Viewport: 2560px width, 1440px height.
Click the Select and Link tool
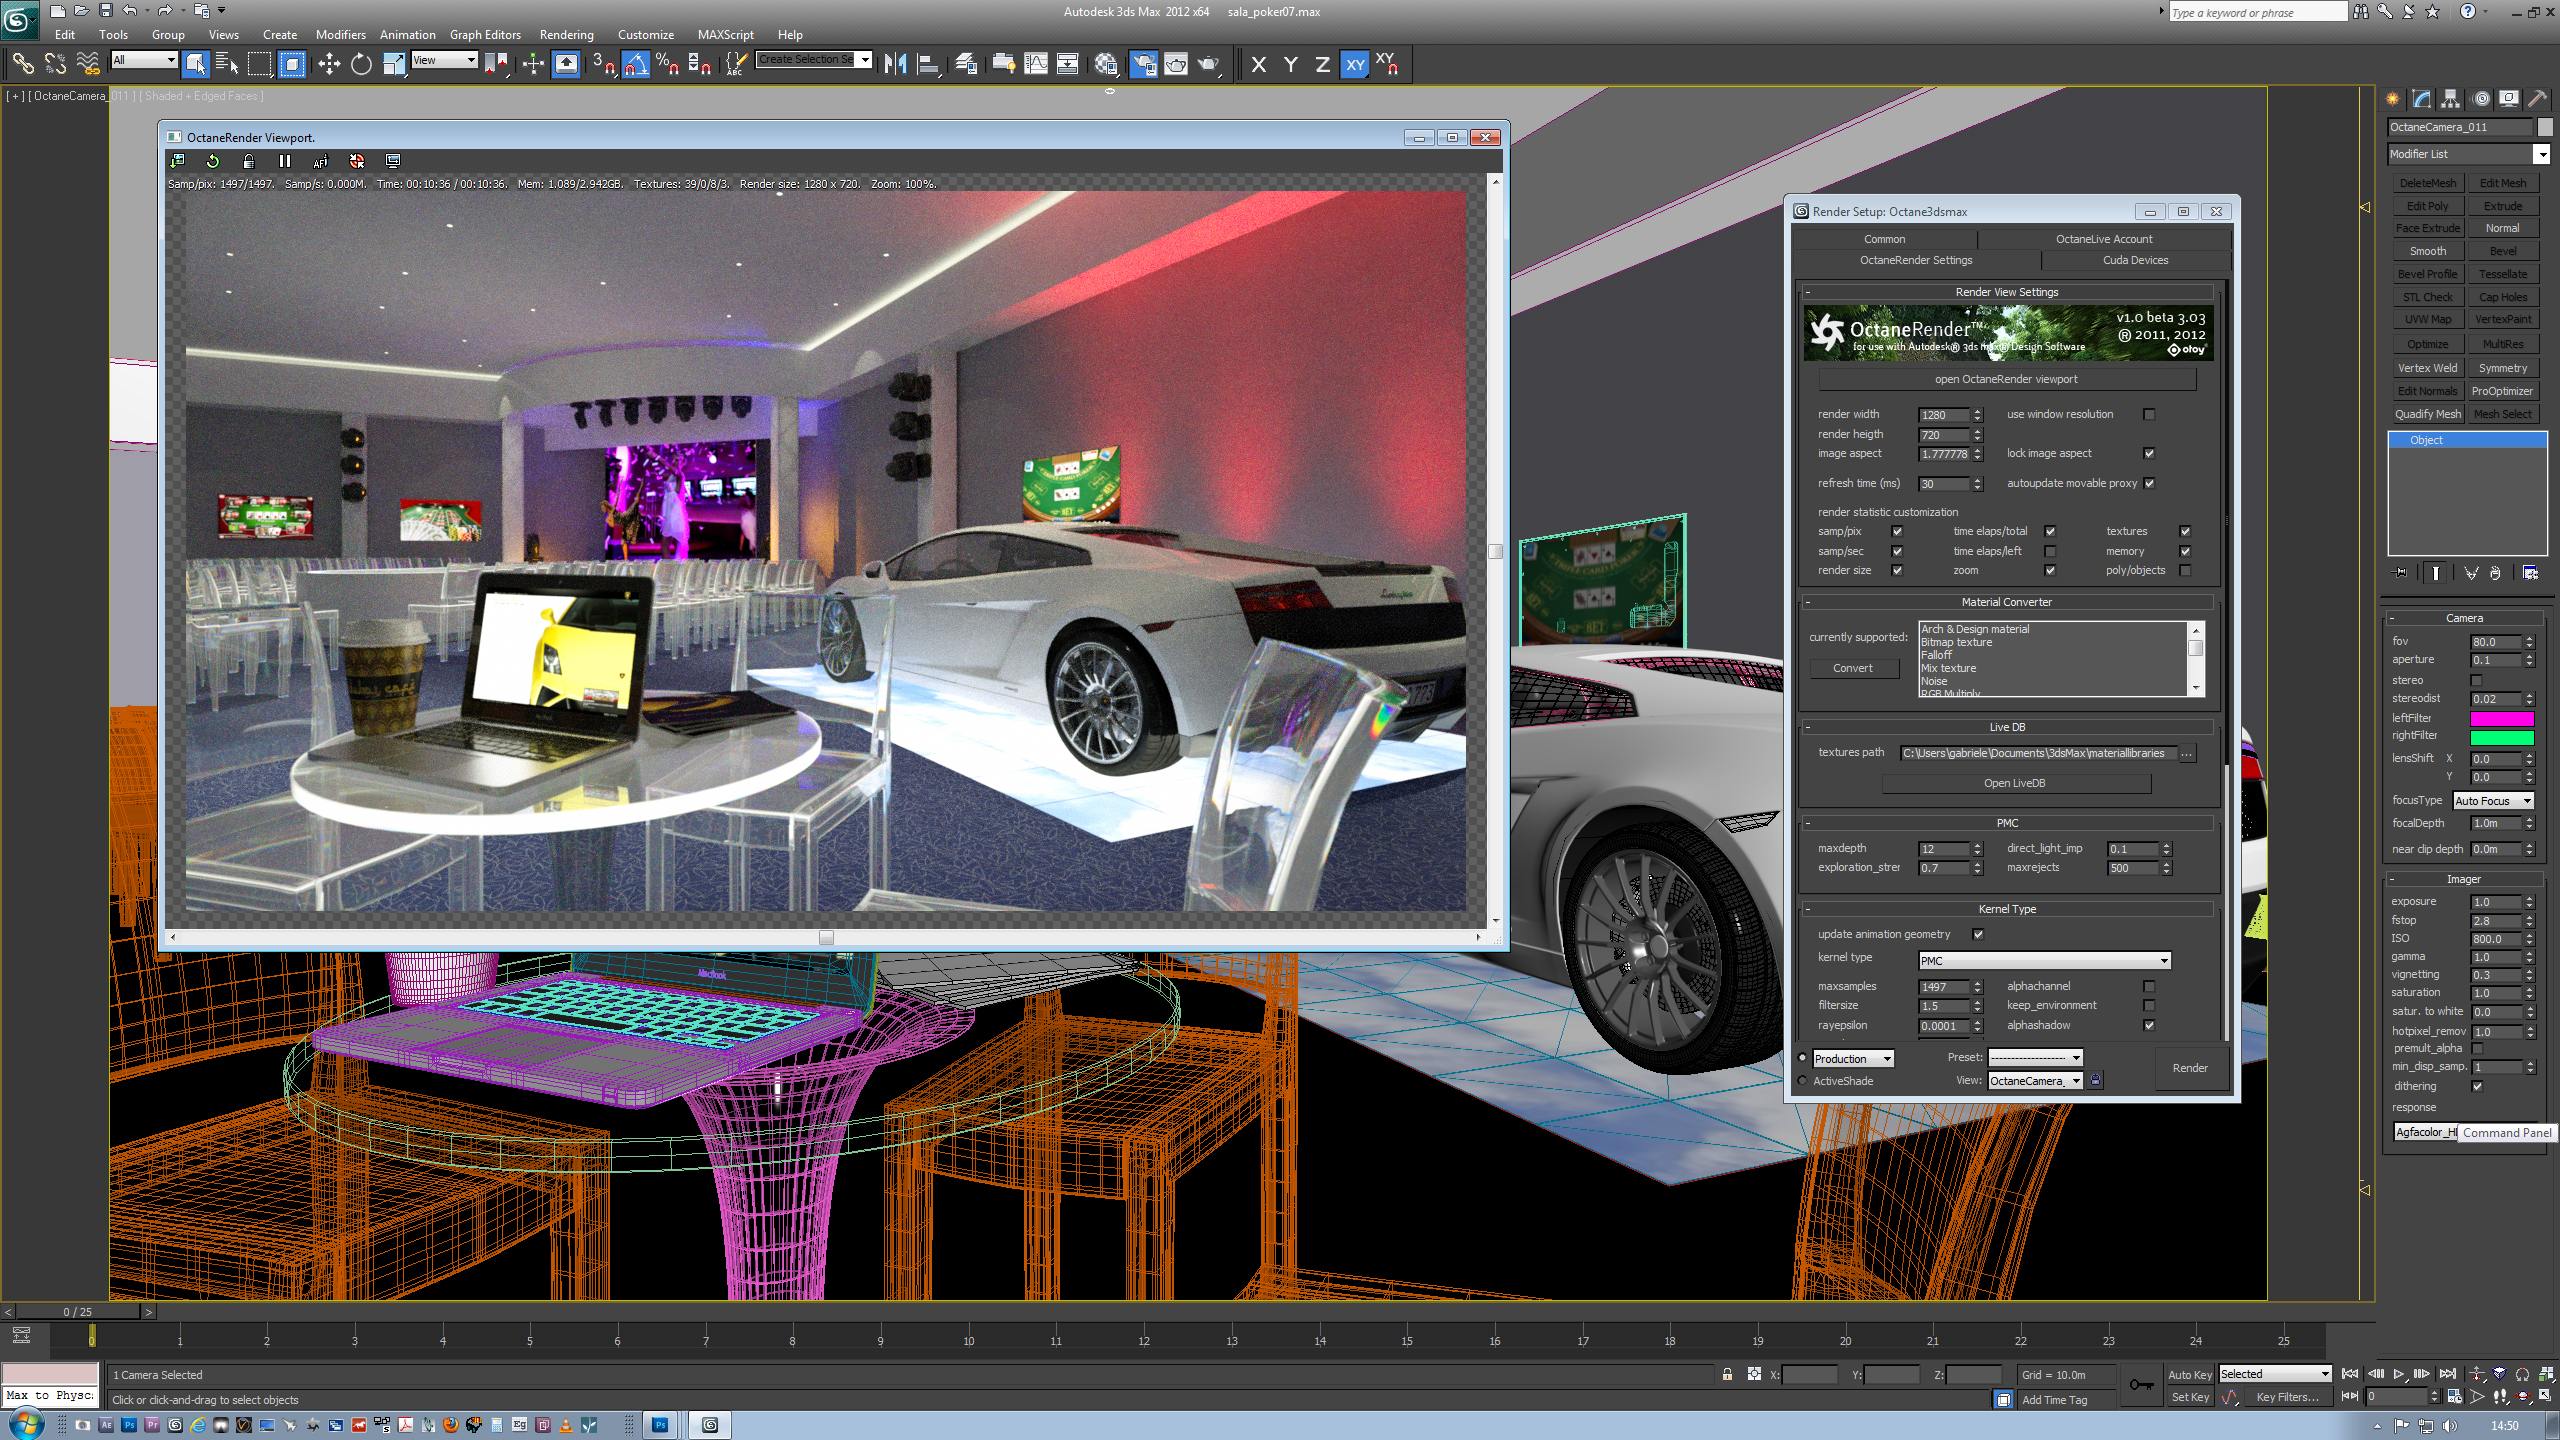click(x=22, y=64)
